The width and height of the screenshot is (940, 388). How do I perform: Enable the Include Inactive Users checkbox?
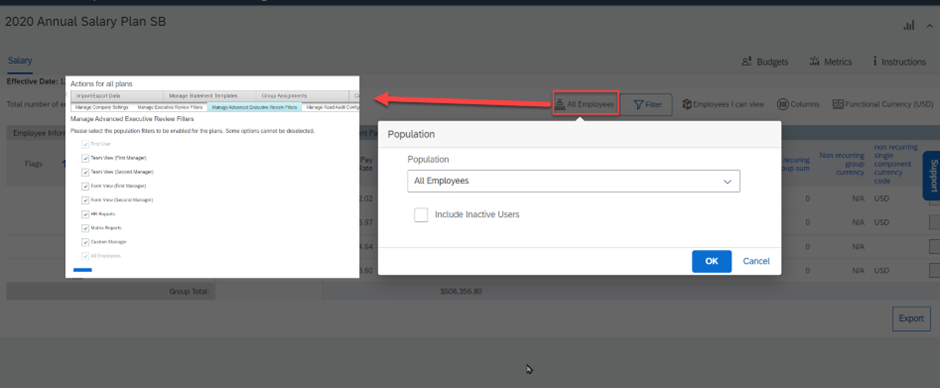tap(421, 215)
